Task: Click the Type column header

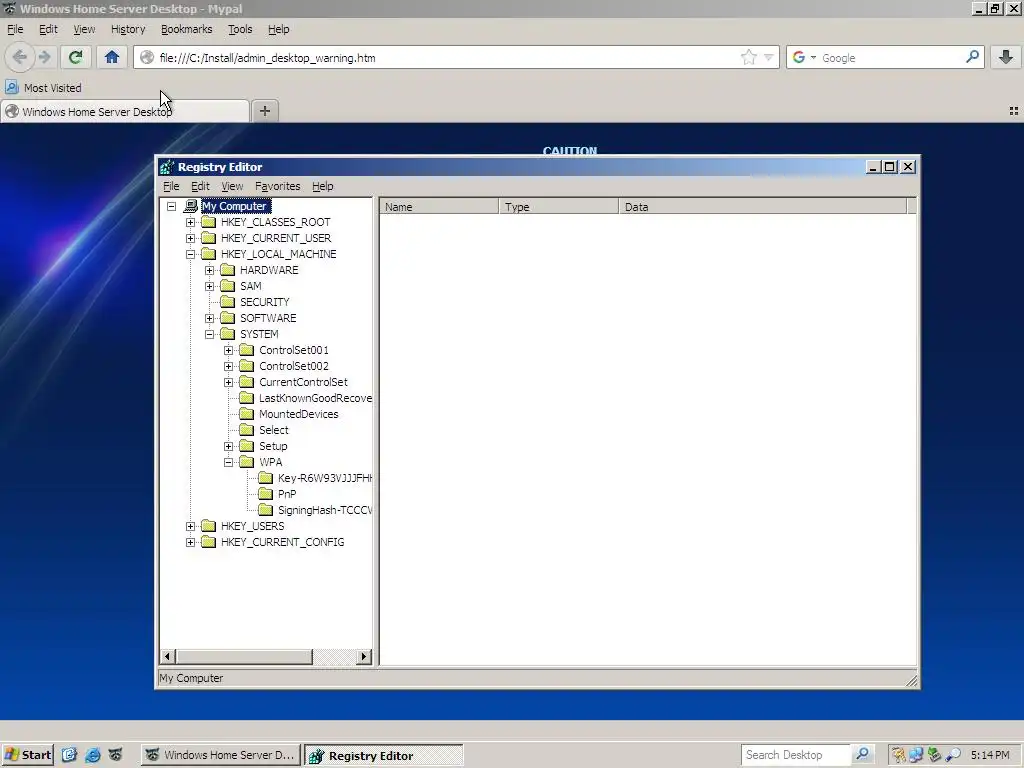Action: 558,206
